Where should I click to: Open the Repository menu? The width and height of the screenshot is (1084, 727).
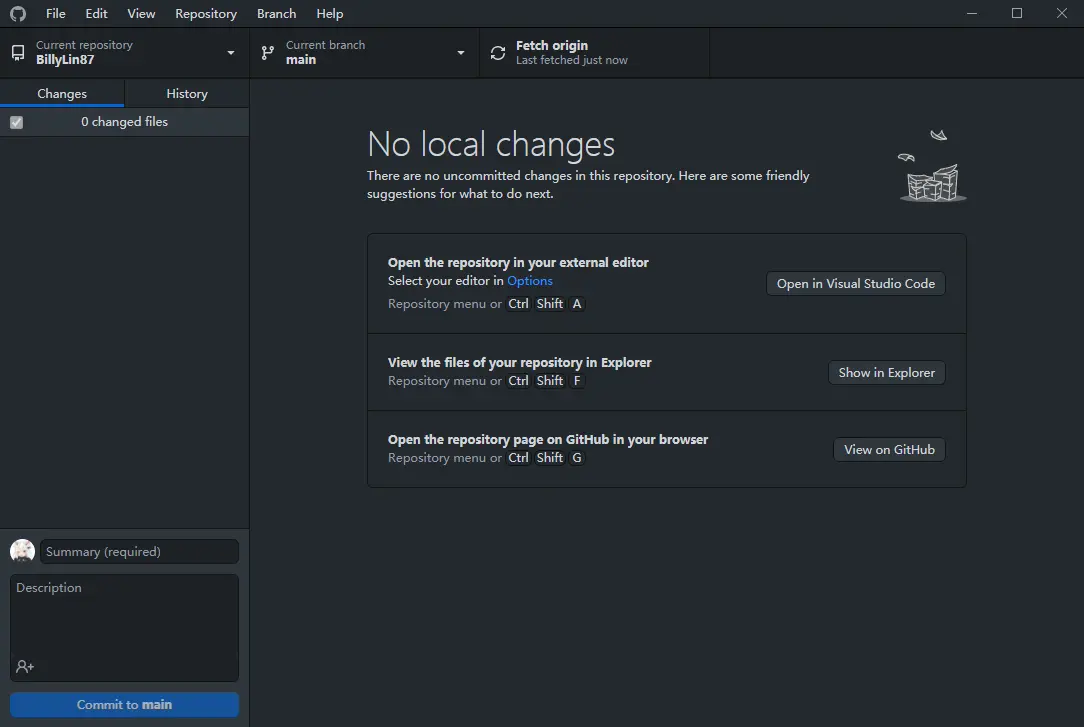click(206, 13)
